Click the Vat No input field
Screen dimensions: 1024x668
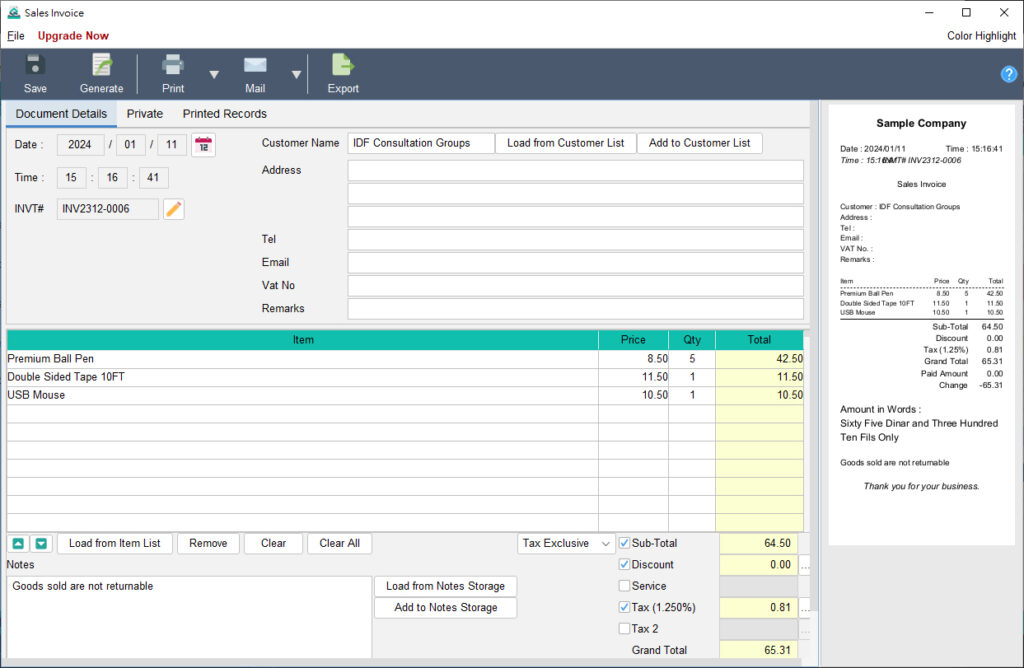(575, 286)
